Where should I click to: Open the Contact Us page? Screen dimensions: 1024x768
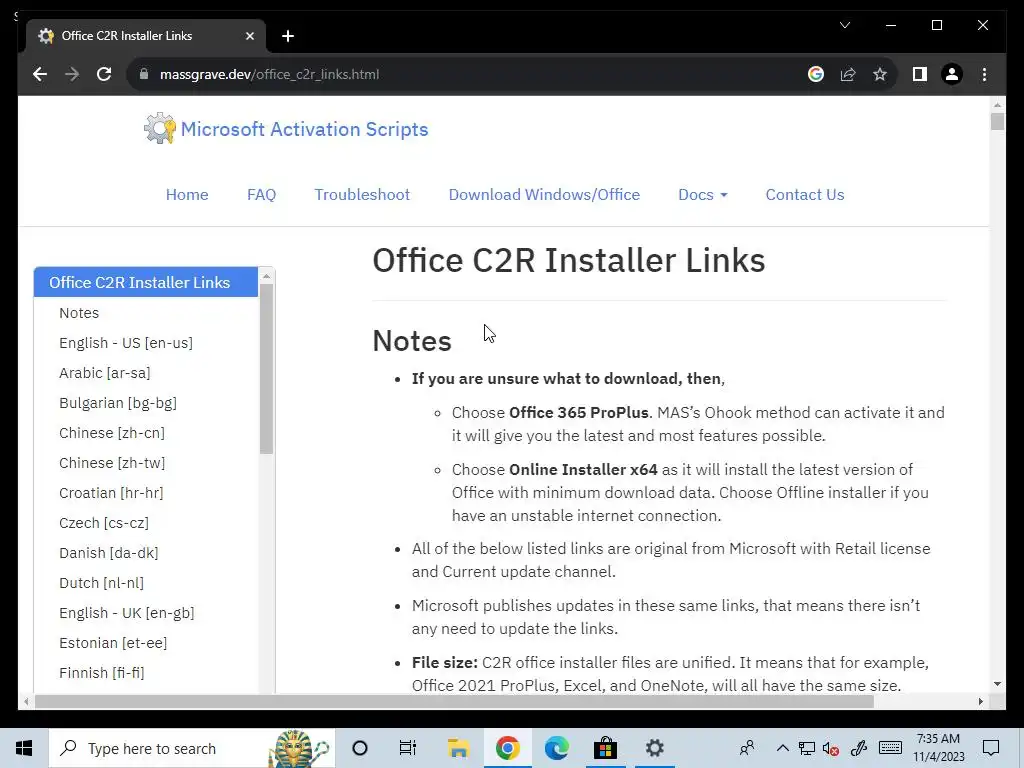pos(805,195)
